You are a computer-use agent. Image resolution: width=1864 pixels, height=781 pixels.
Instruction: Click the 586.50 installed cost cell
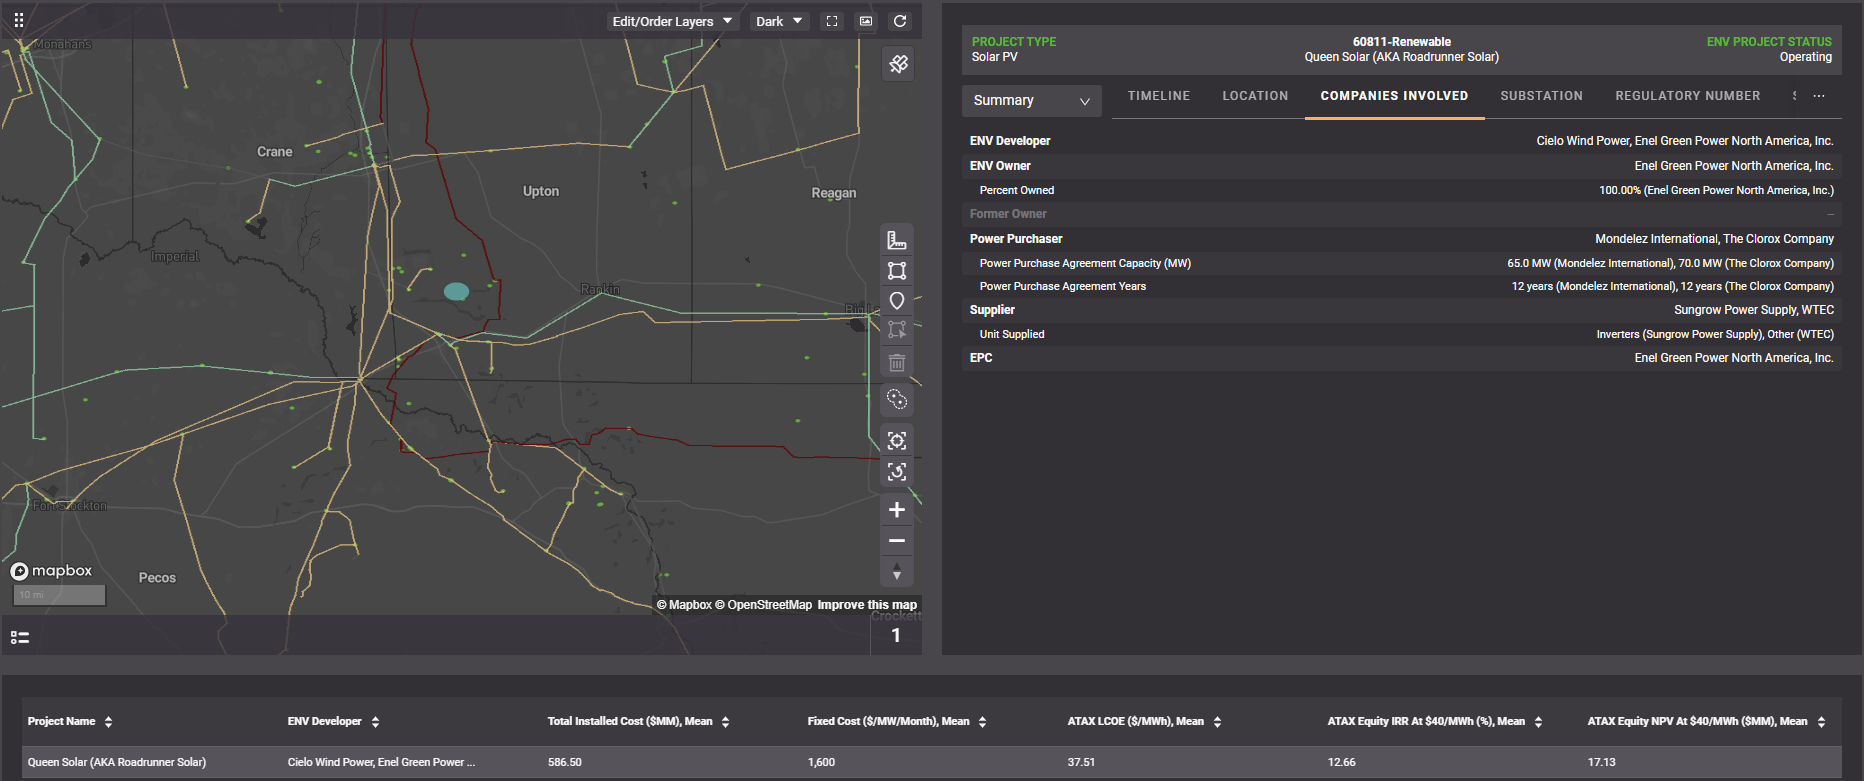565,762
